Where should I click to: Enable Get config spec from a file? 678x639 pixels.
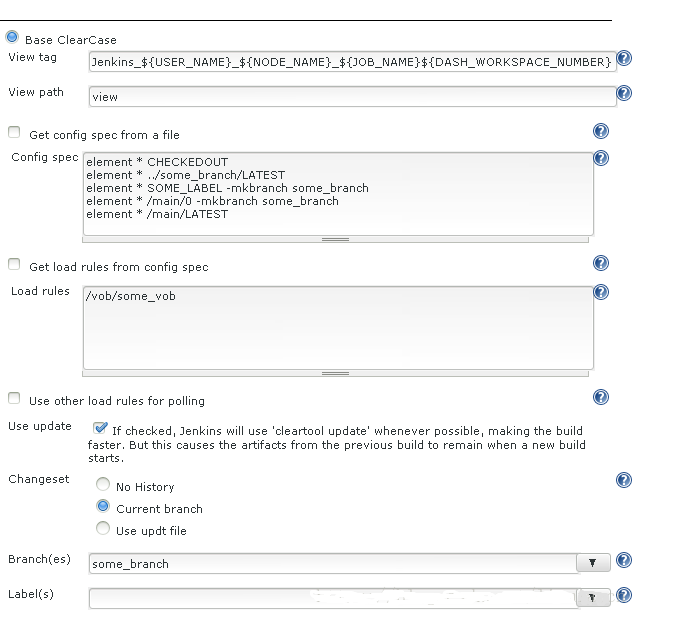pos(14,133)
